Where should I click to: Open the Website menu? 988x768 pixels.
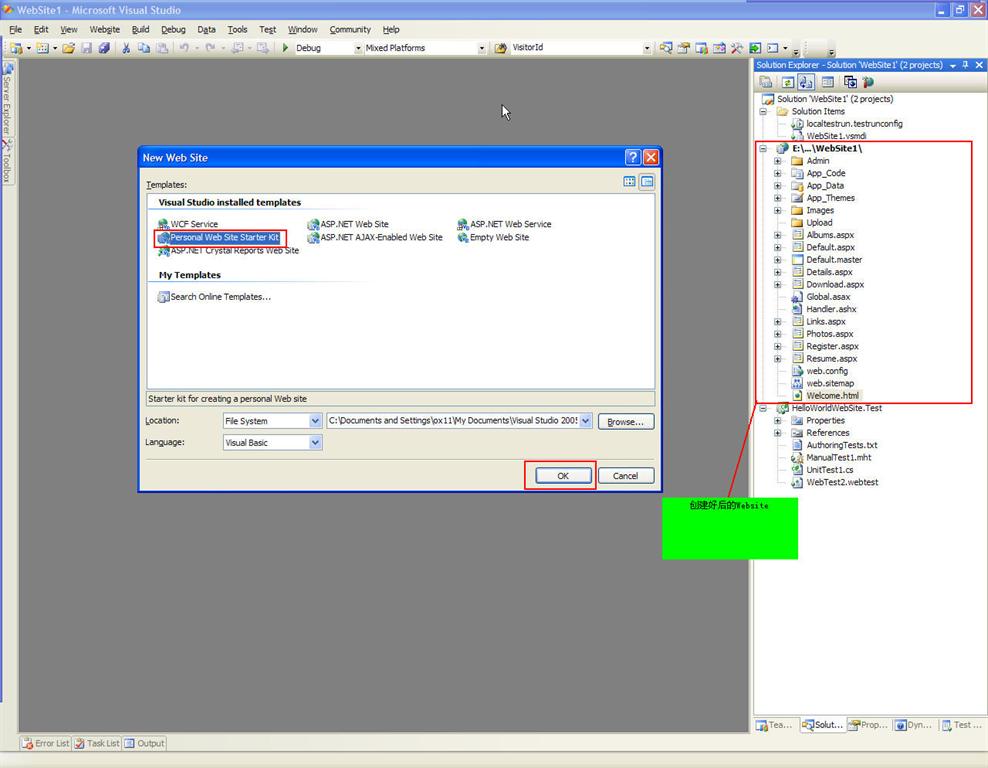click(105, 30)
